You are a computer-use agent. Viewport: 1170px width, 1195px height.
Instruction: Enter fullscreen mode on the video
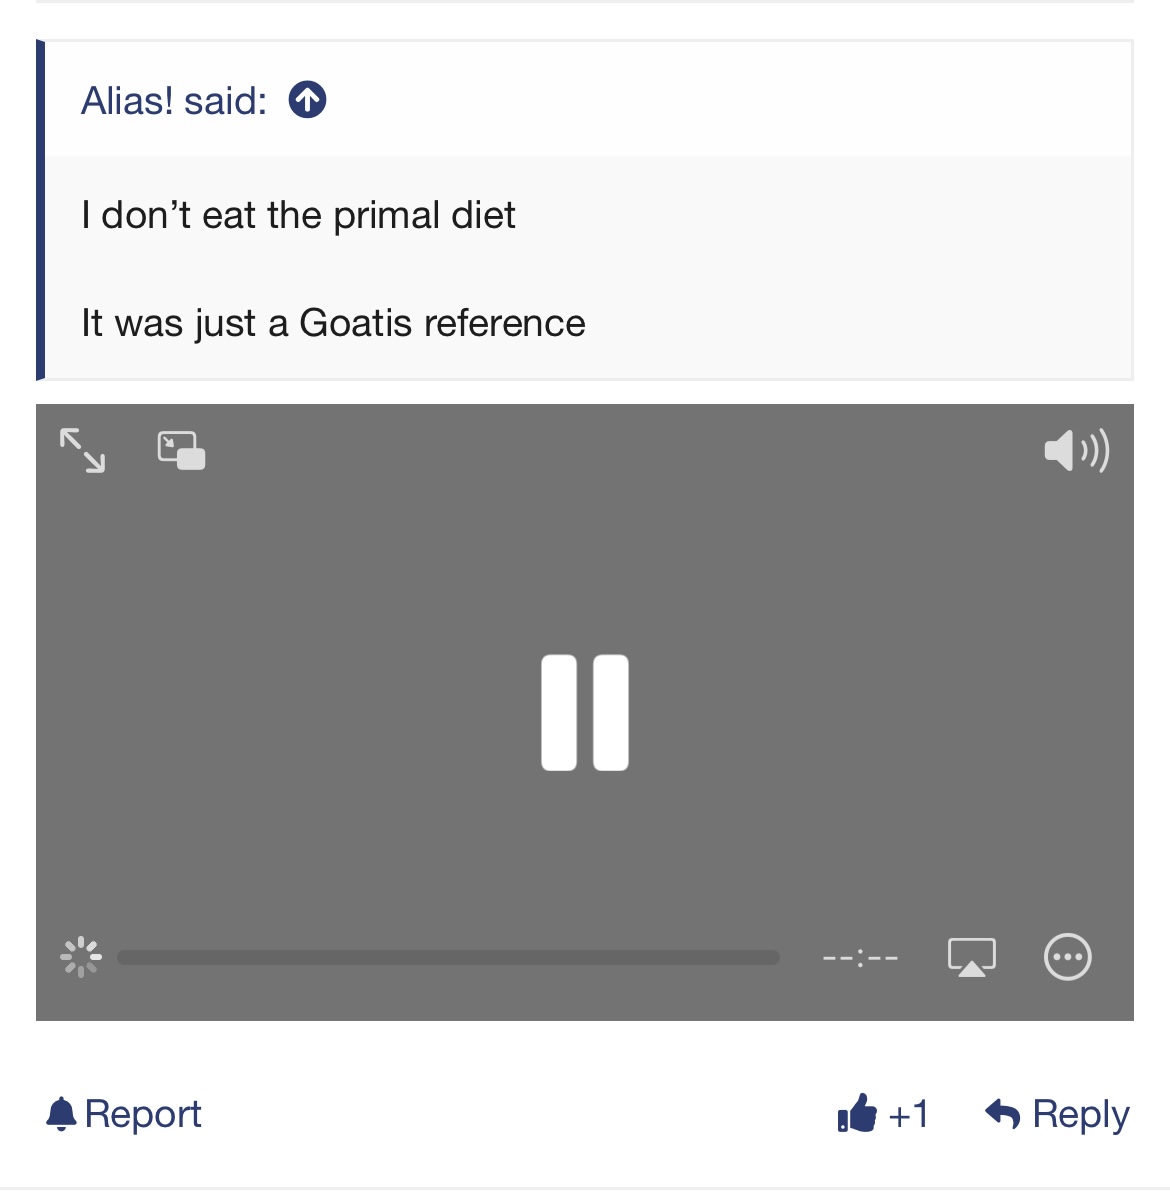(82, 450)
